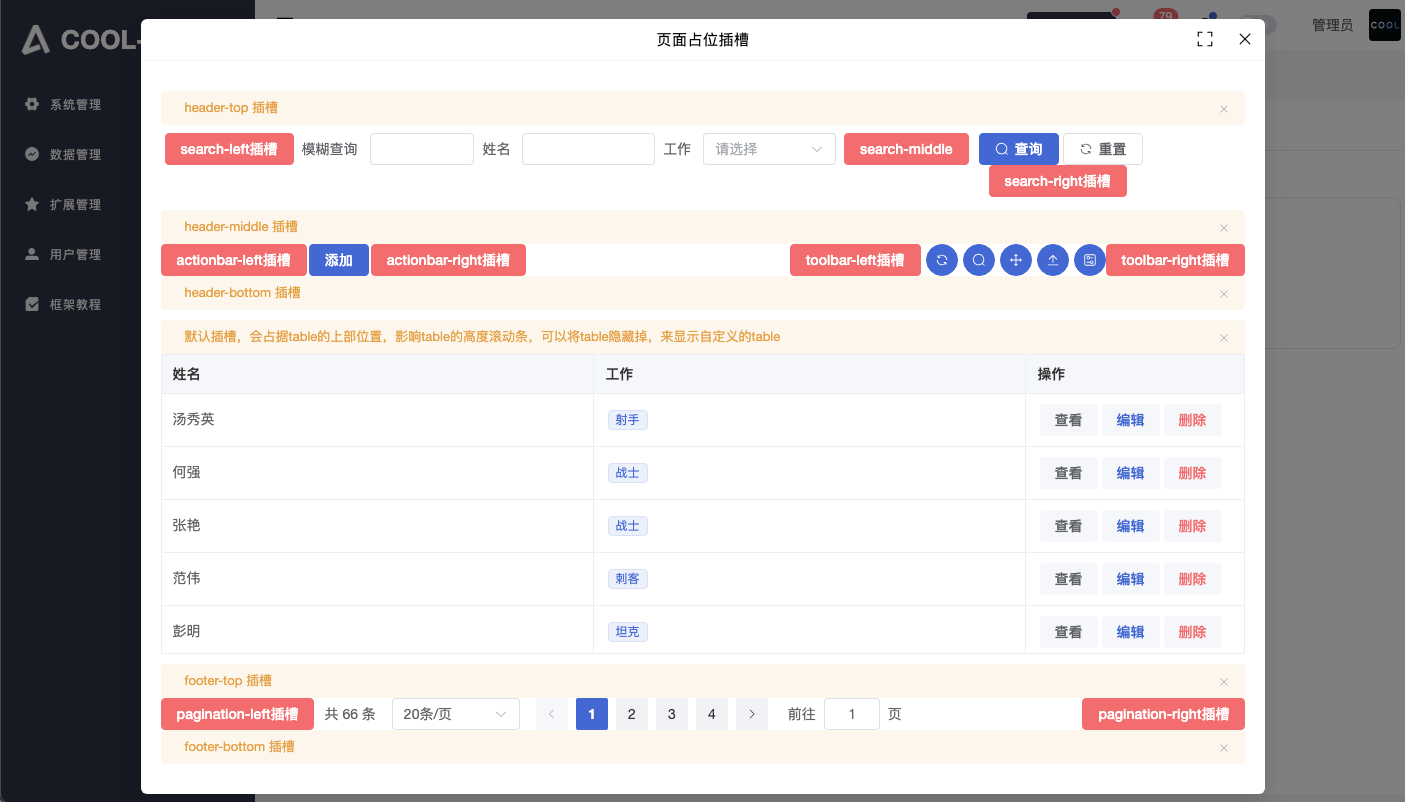This screenshot has height=802, width=1405.
Task: Close the footer-bottom 插槽 alert banner
Action: tap(1224, 748)
